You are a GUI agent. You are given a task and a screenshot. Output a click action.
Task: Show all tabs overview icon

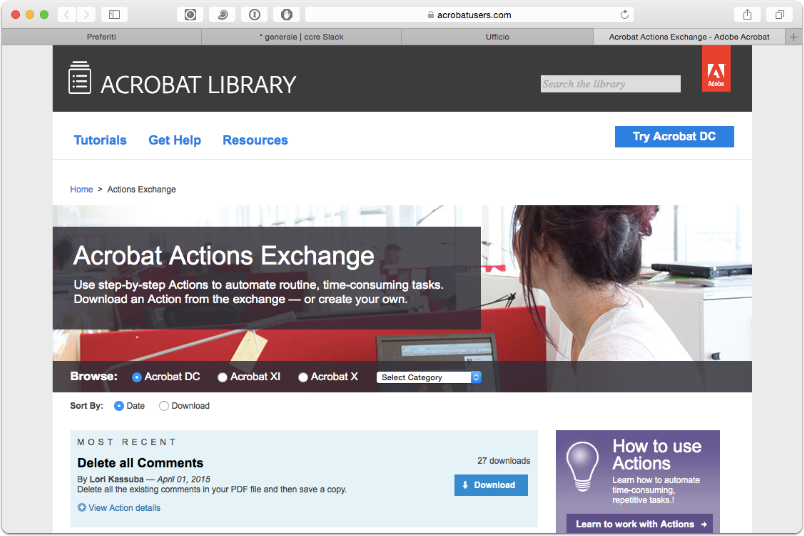[779, 15]
